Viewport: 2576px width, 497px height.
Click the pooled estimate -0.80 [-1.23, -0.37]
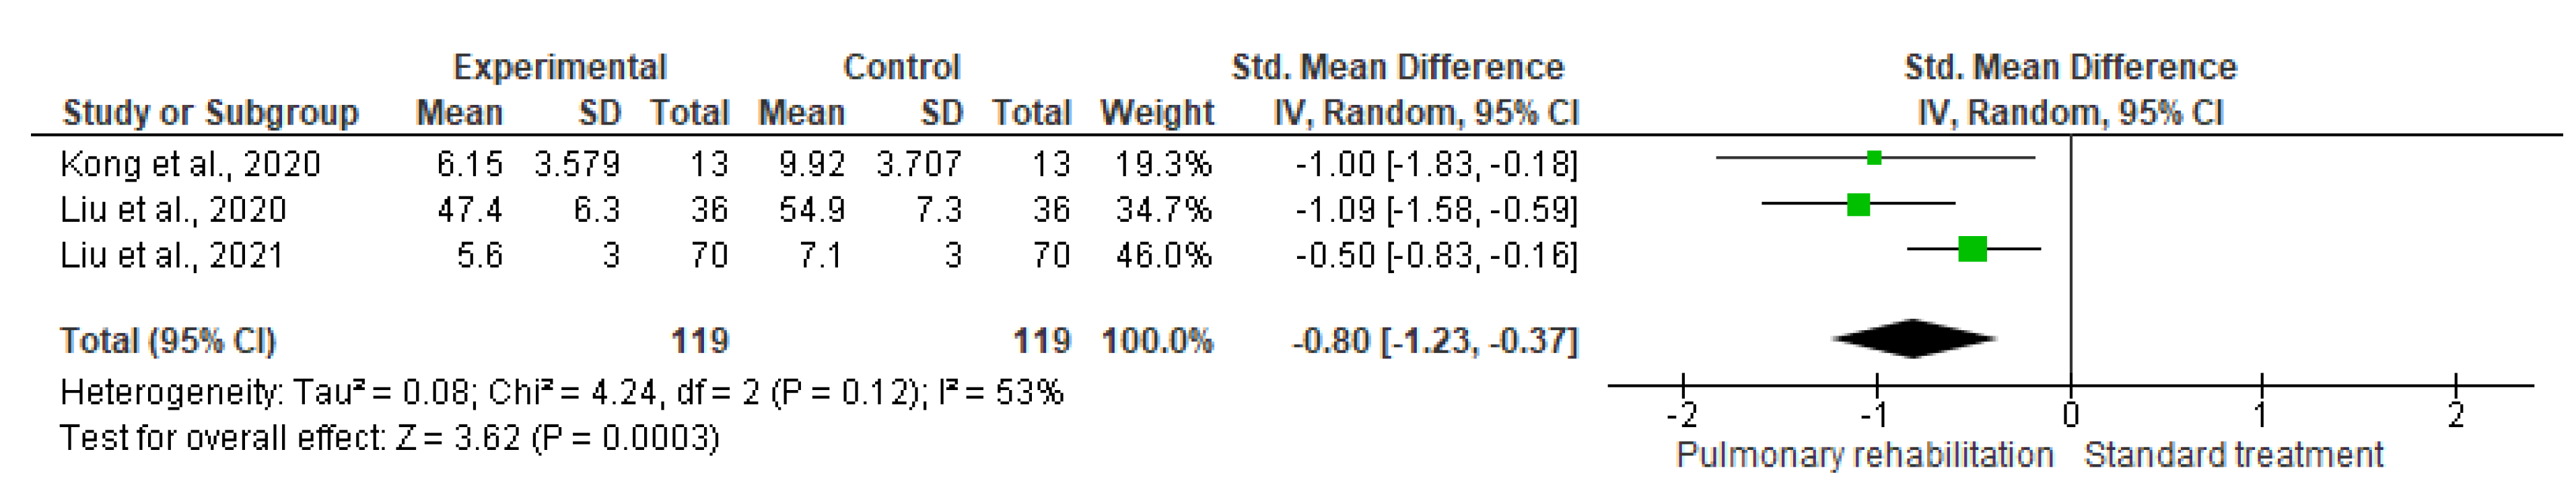click(x=1435, y=341)
